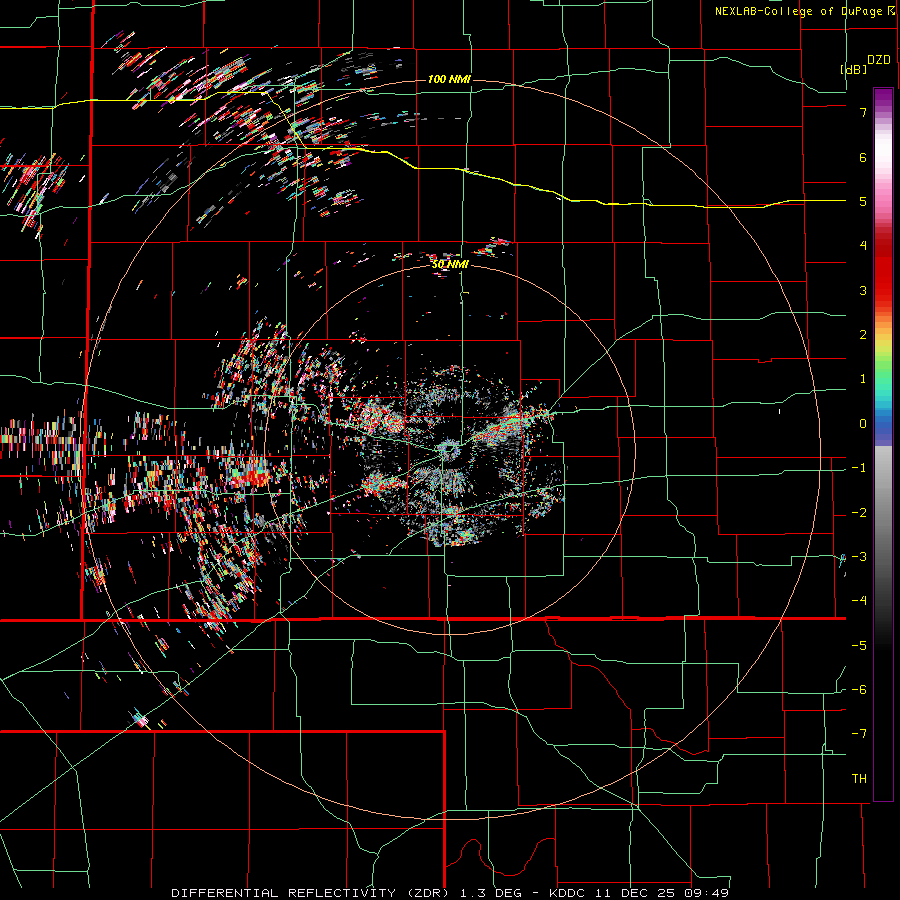Click the 50 NMI range ring label
The width and height of the screenshot is (900, 900).
point(450,264)
